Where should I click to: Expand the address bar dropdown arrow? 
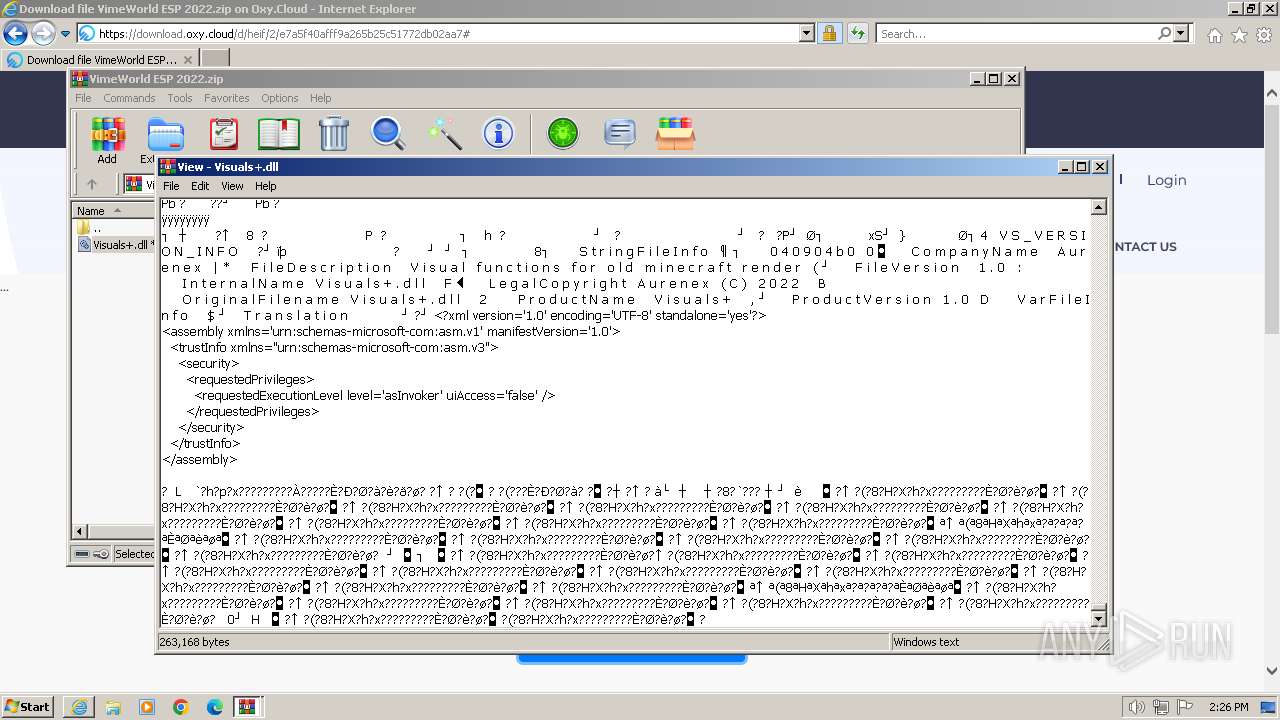click(807, 33)
